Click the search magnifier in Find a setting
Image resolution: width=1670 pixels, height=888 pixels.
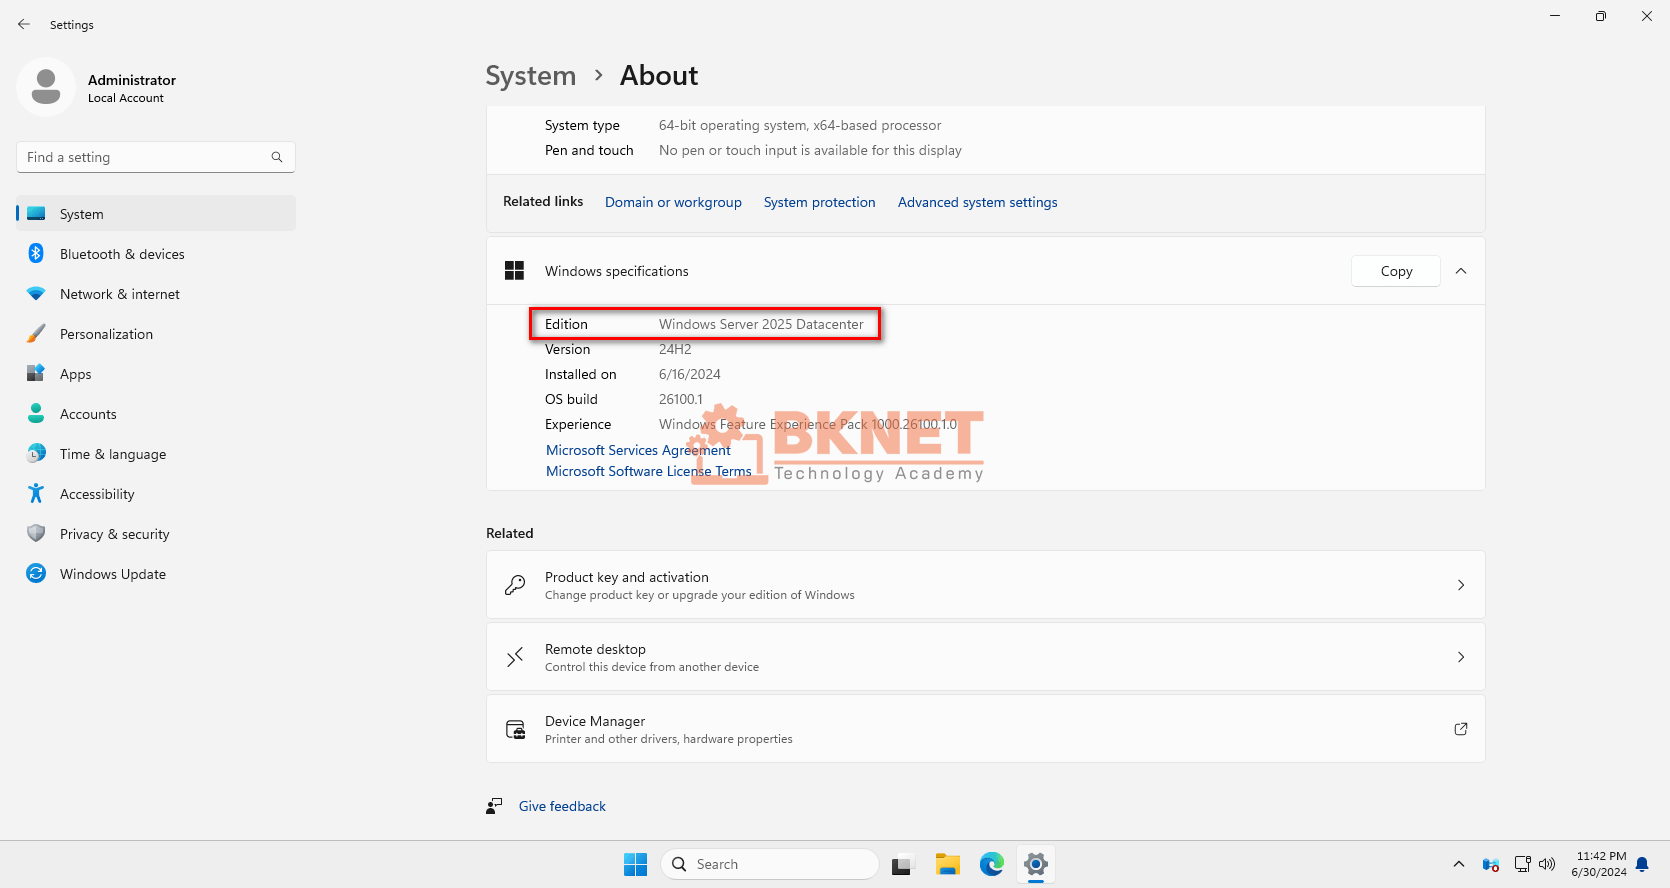(277, 157)
